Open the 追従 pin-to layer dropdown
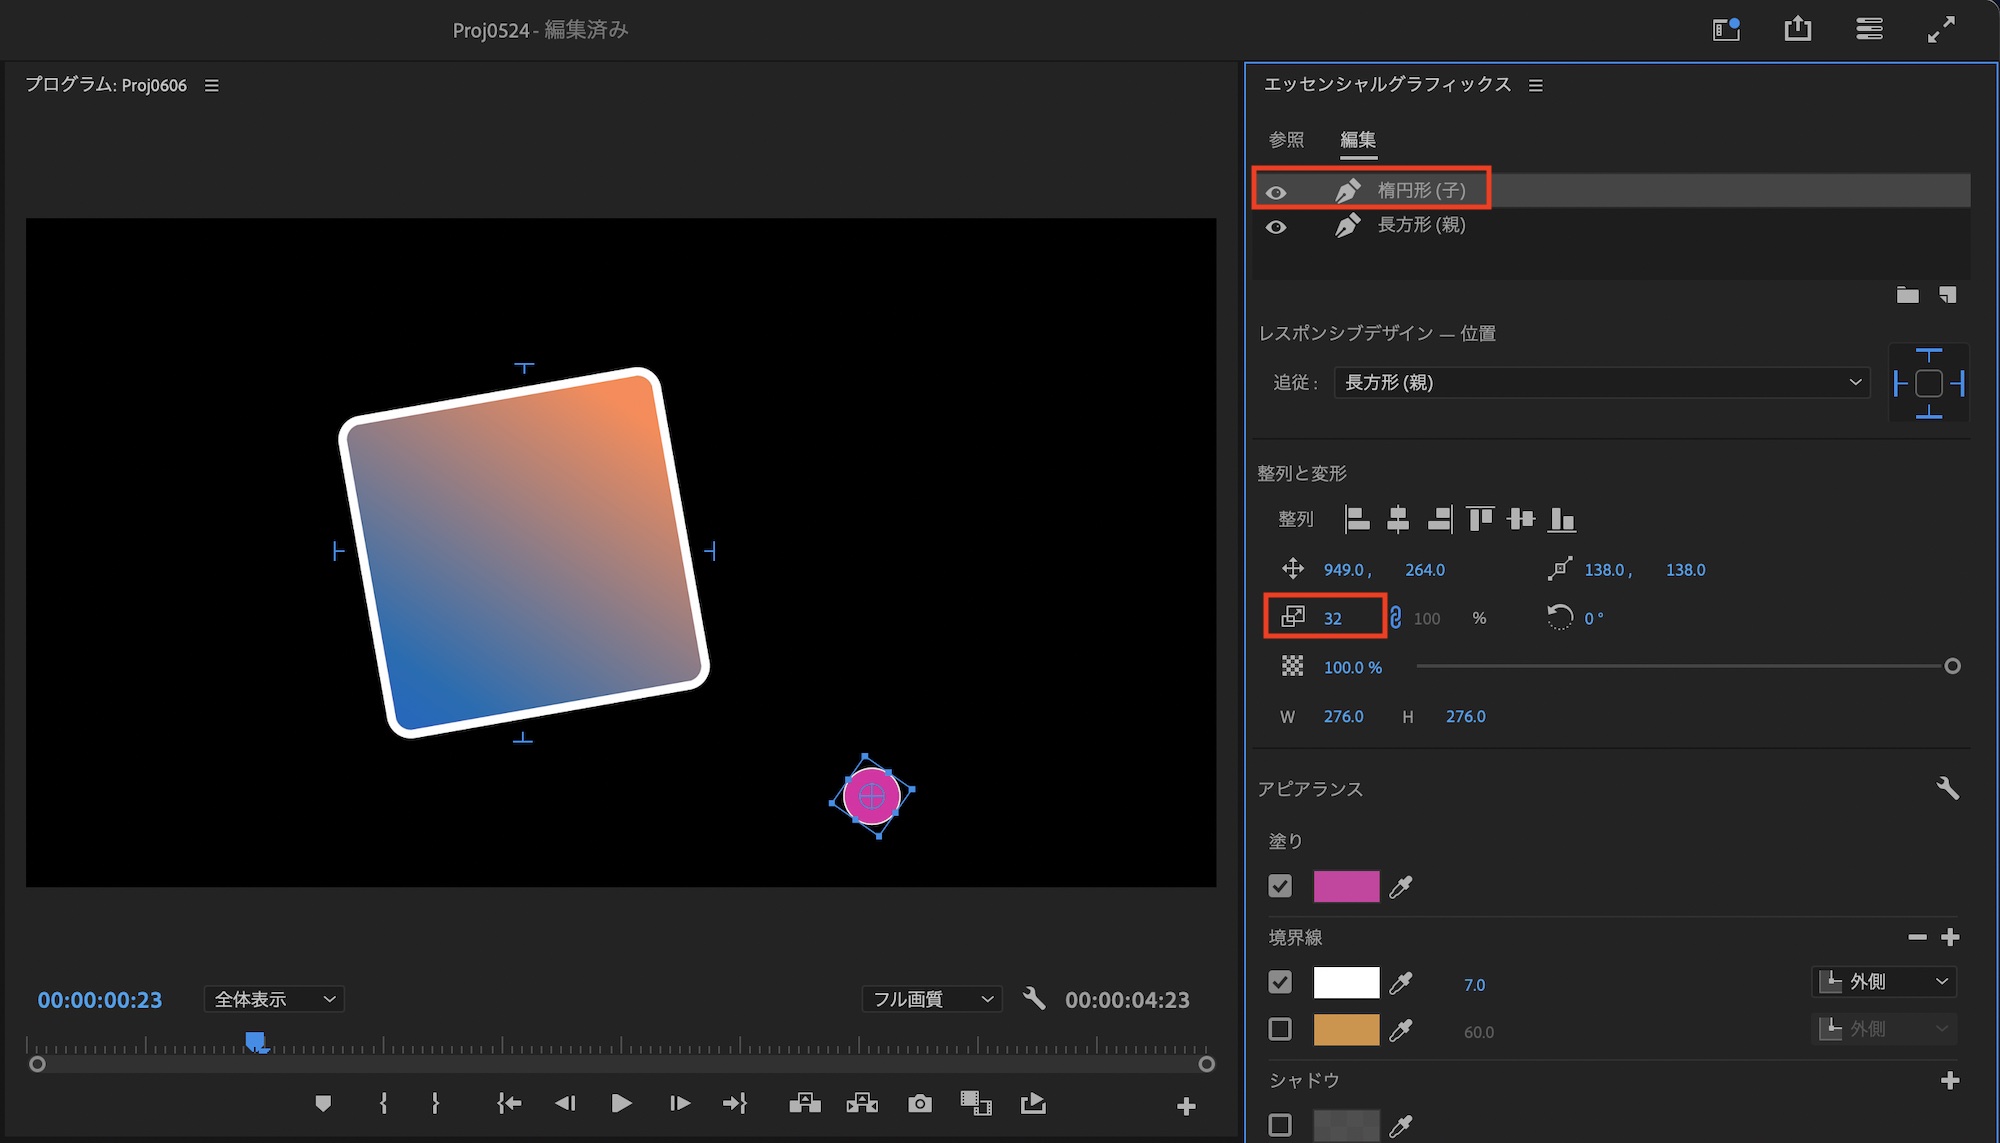The image size is (2000, 1143). coord(1601,383)
